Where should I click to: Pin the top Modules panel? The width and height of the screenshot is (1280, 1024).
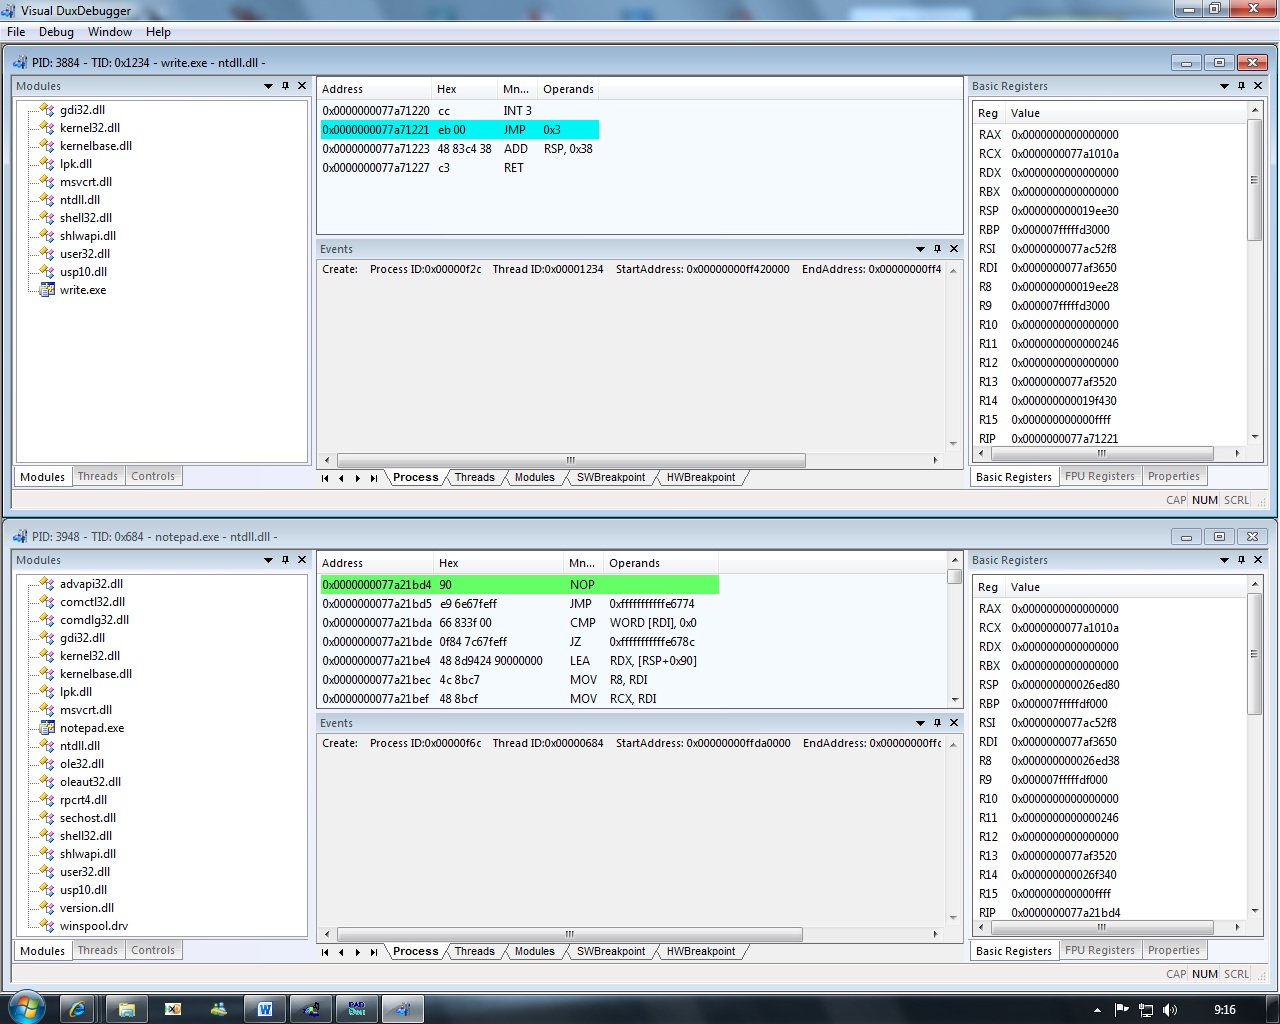pos(287,86)
